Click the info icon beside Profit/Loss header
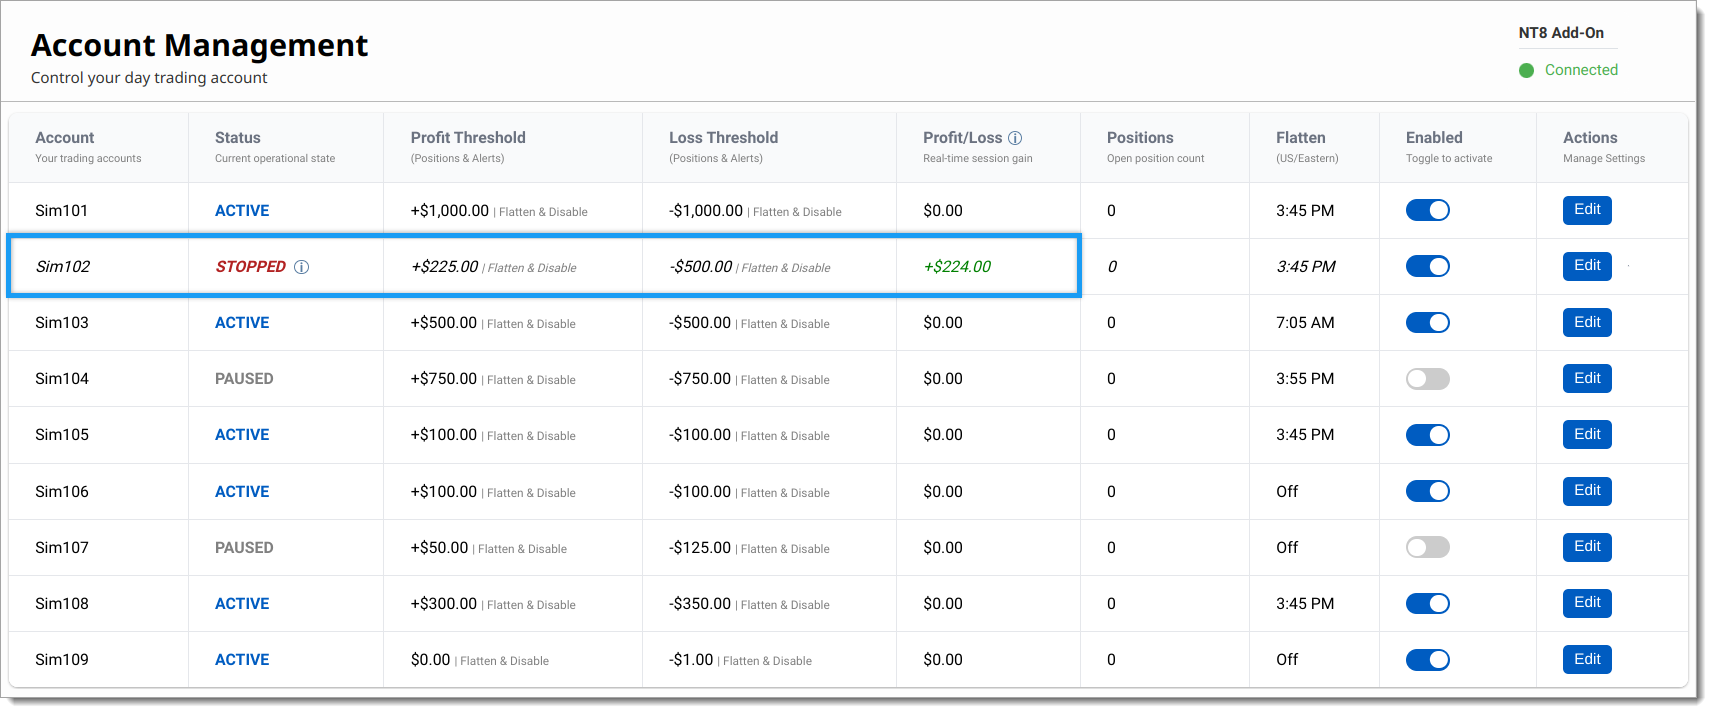This screenshot has width=1712, height=713. click(x=1015, y=138)
